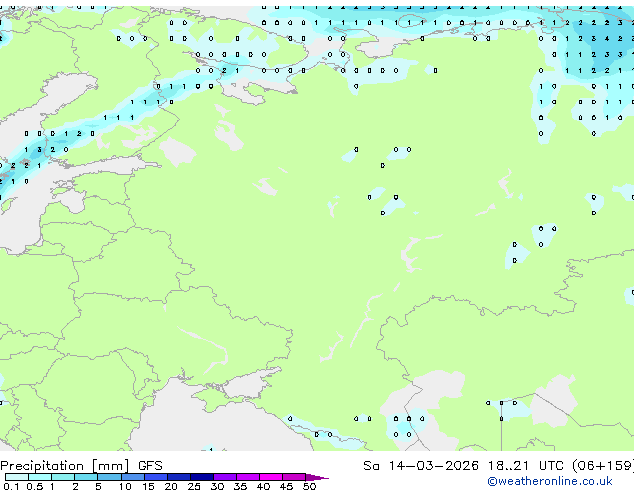Pick the 35–40 mm legend swatch
Image resolution: width=634 pixels, height=490 pixels.
tap(247, 477)
